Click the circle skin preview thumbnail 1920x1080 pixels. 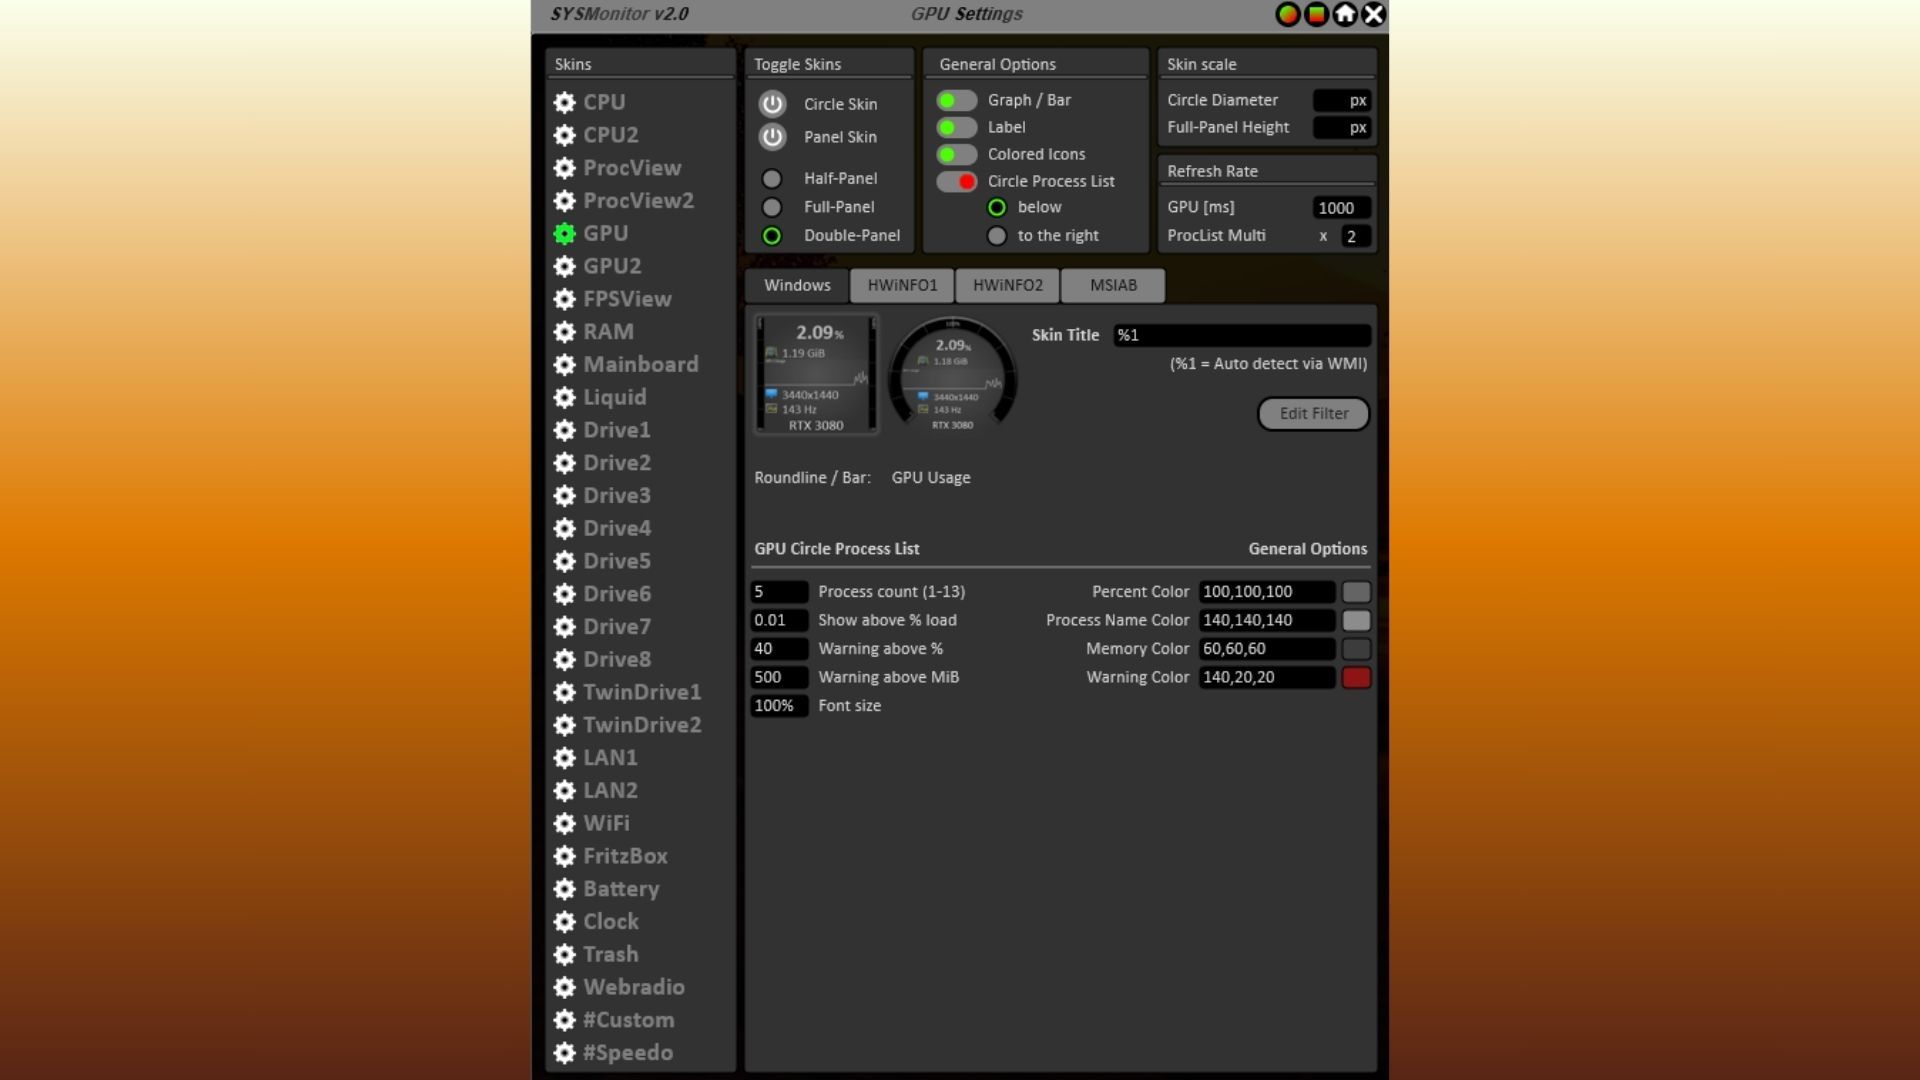(x=952, y=374)
